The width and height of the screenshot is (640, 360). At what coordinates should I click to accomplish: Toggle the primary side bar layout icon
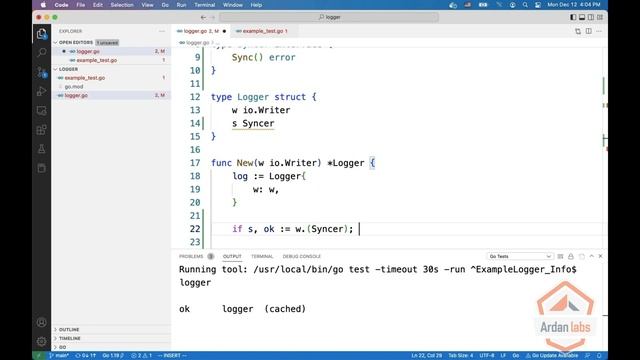click(573, 17)
